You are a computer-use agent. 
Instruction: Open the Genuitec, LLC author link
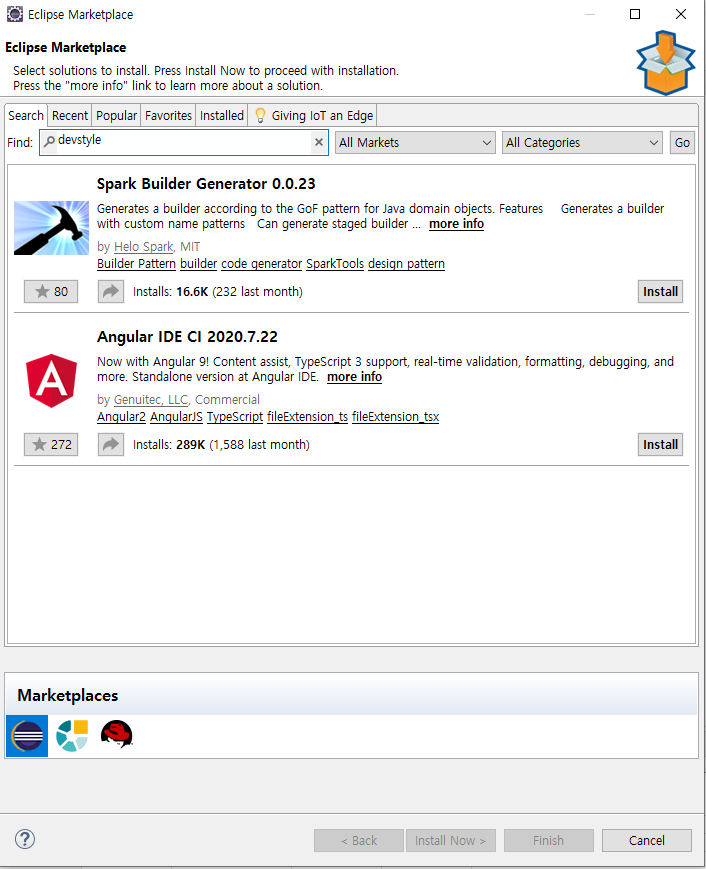pos(151,400)
